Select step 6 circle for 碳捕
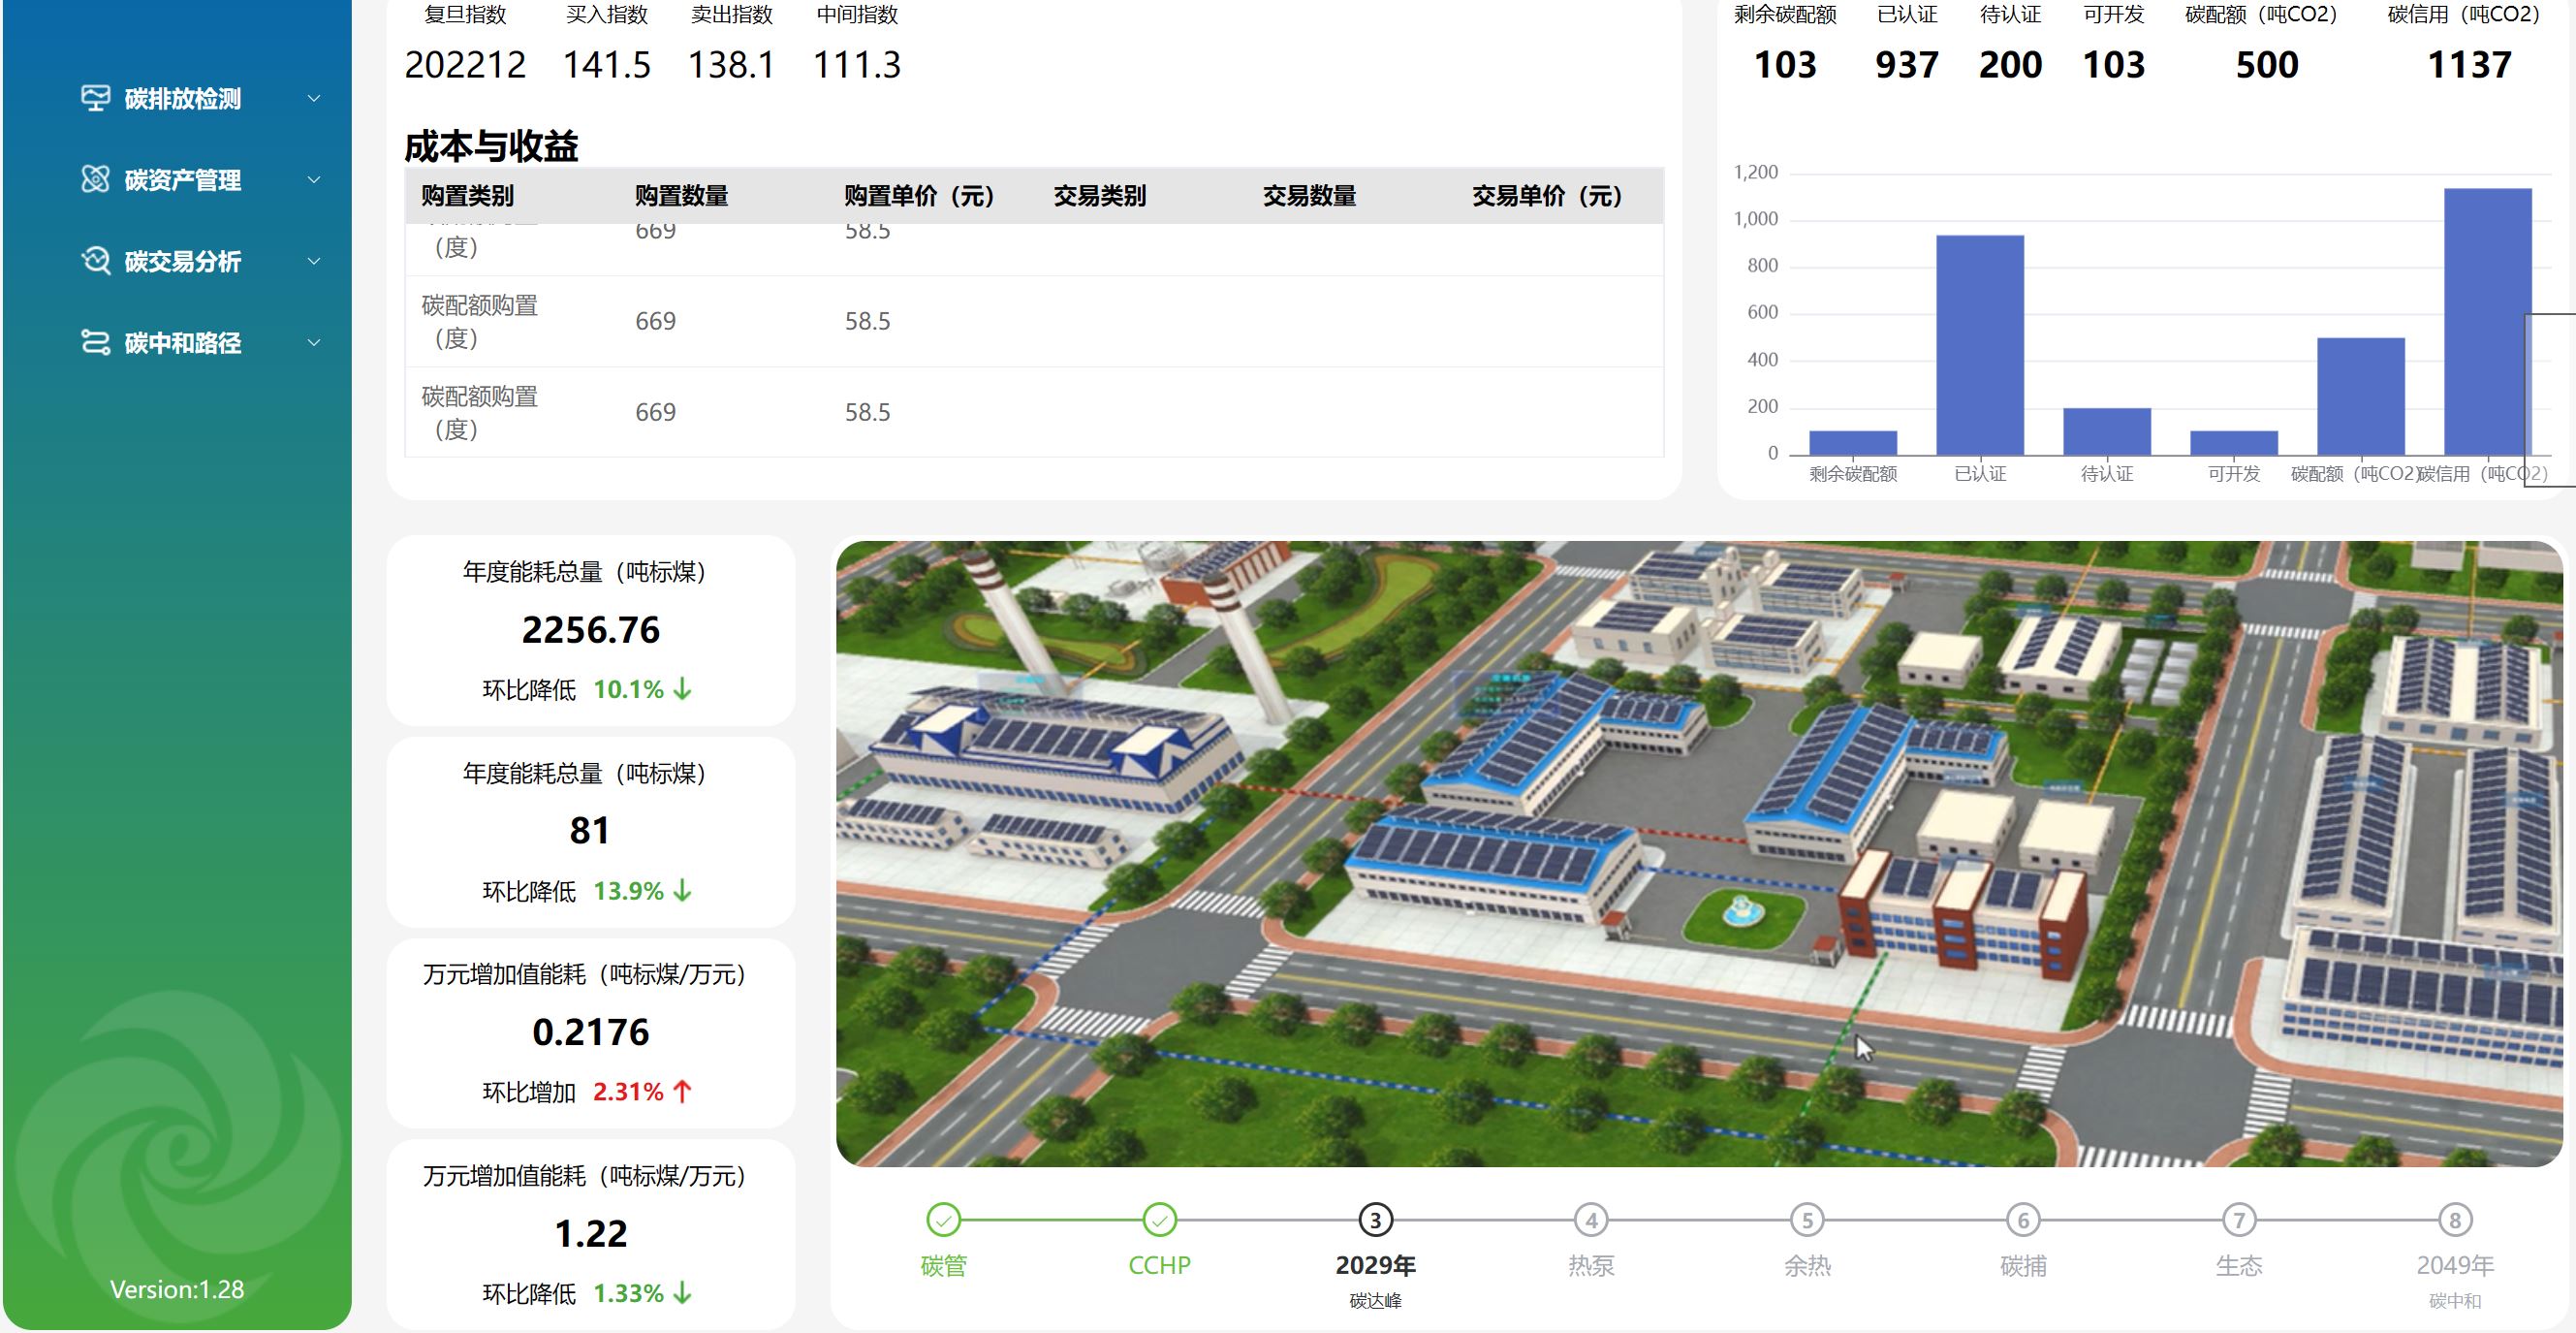2576x1333 pixels. point(2023,1220)
